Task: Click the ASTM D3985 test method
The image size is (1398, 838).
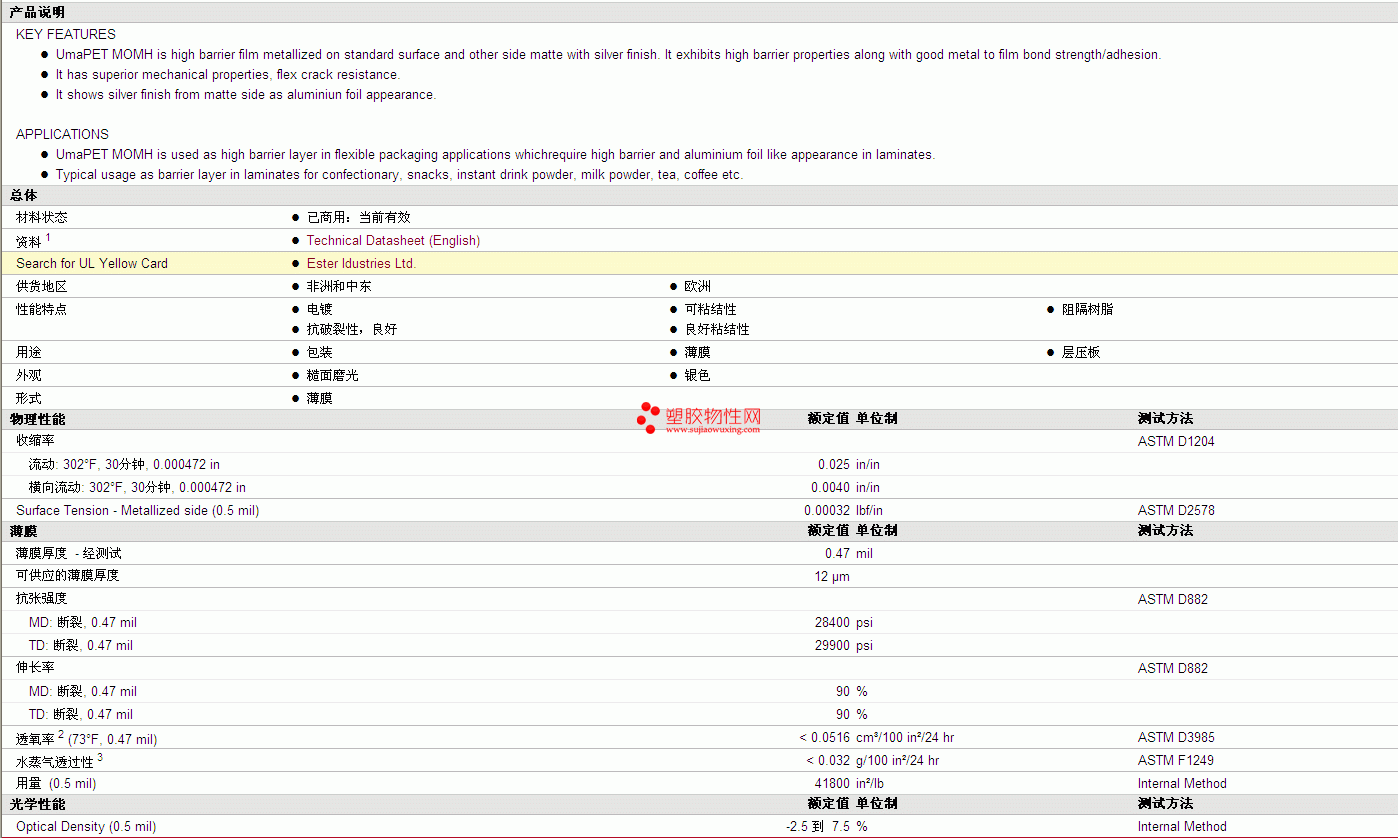Action: point(1176,738)
